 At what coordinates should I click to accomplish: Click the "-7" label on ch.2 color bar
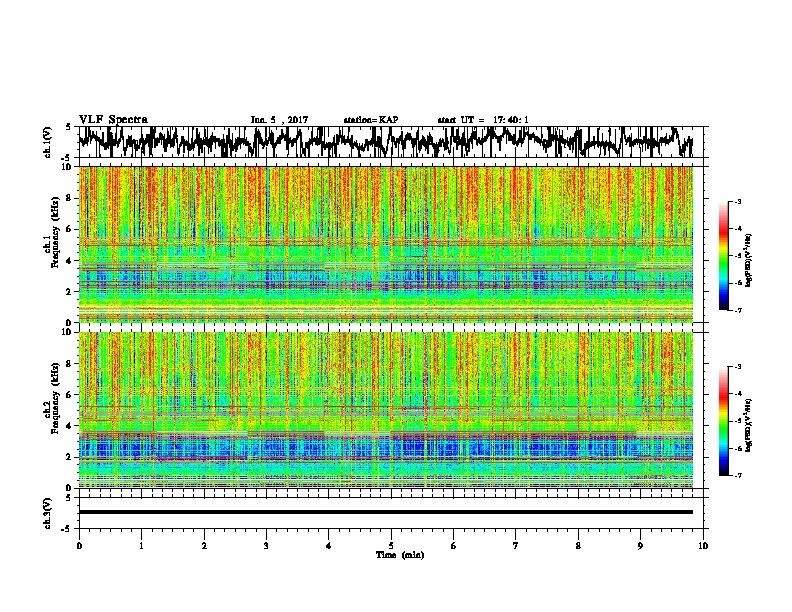(x=737, y=475)
